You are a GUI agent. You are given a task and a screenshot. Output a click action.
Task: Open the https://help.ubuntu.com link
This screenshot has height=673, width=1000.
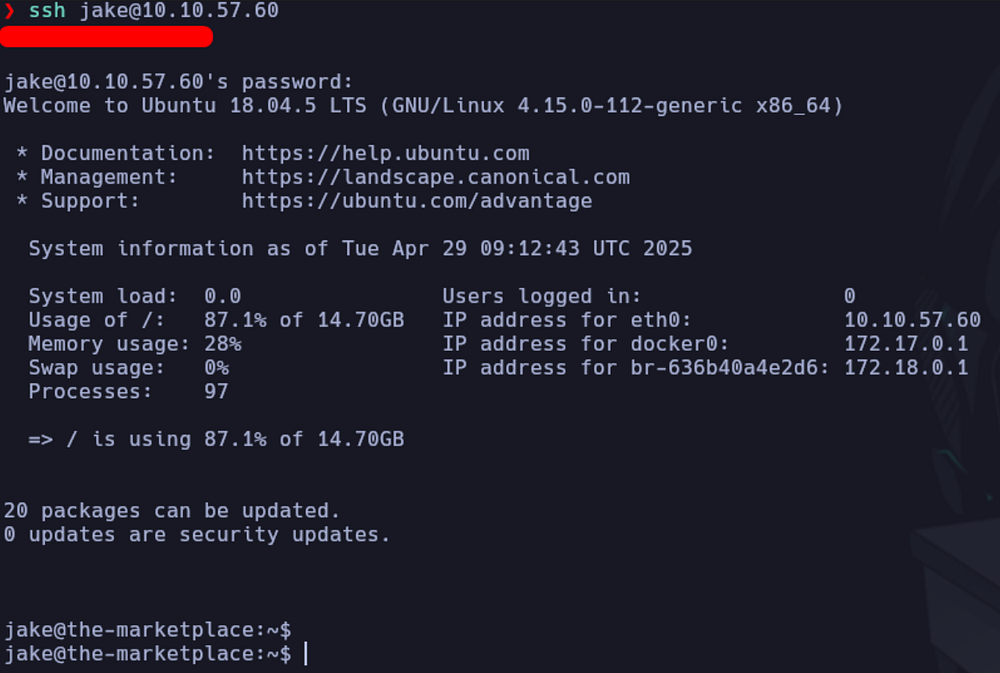point(385,153)
